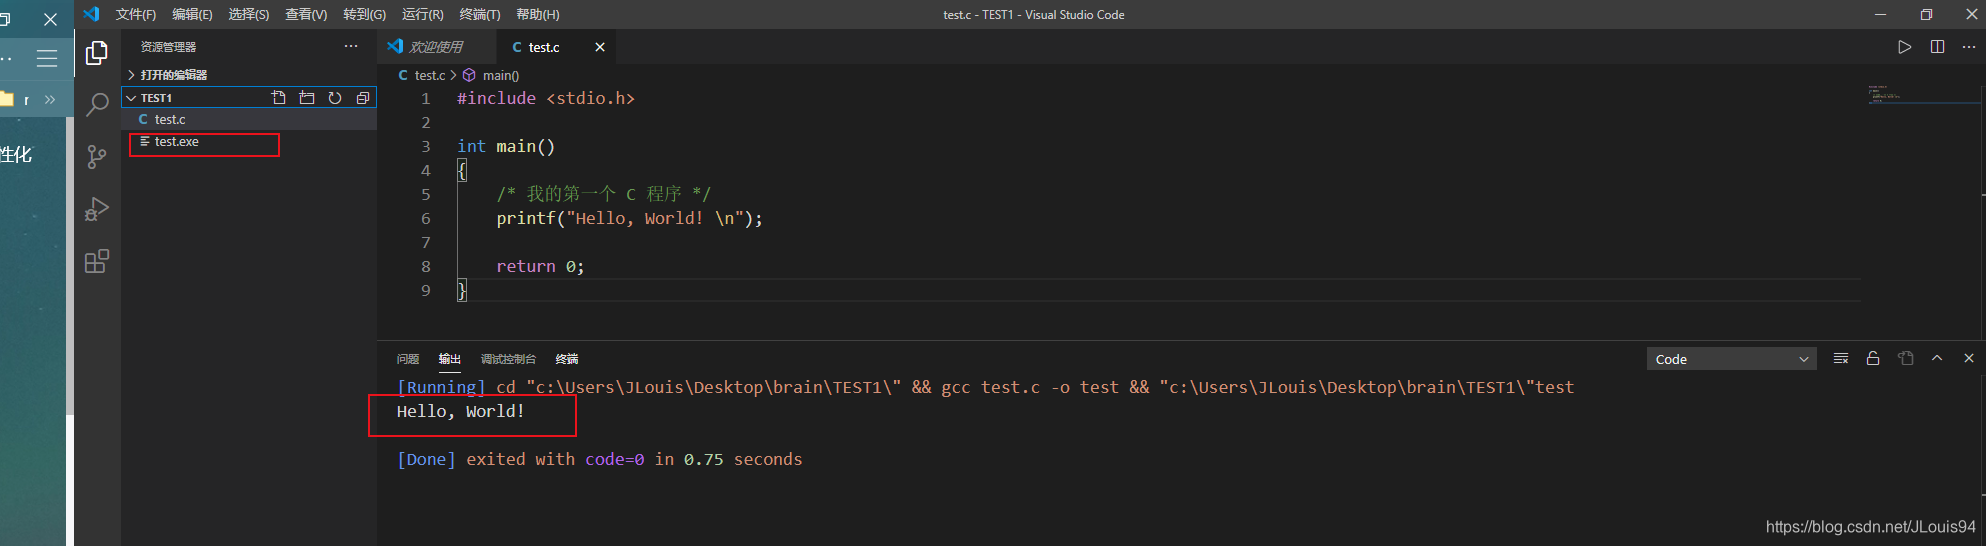This screenshot has height=546, width=1986.
Task: Collapse all folders in TEST1 explorer
Action: point(363,98)
